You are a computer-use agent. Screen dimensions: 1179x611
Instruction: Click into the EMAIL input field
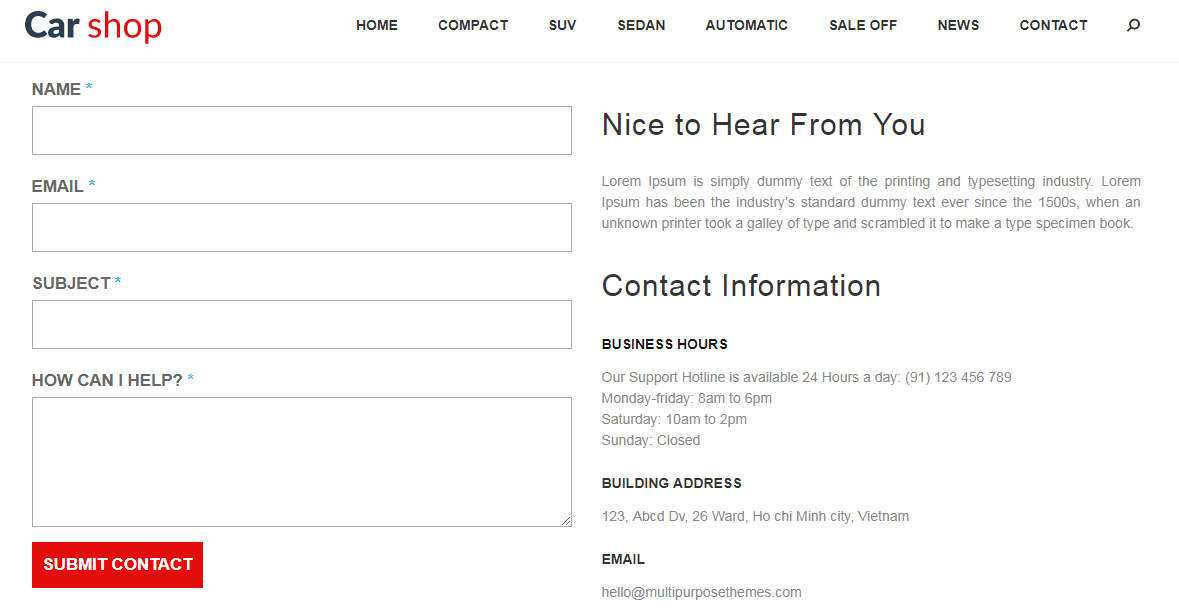(302, 228)
